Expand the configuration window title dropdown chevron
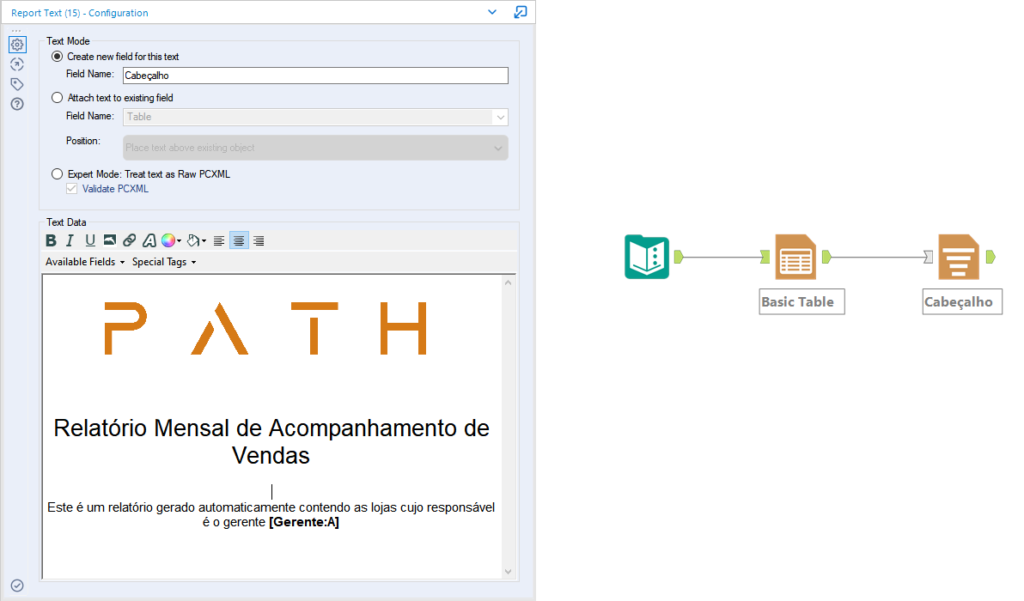The width and height of the screenshot is (1024, 601). tap(492, 12)
